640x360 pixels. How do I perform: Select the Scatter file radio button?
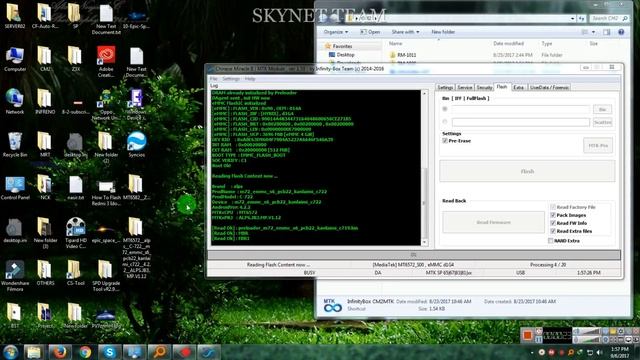pyautogui.click(x=445, y=122)
